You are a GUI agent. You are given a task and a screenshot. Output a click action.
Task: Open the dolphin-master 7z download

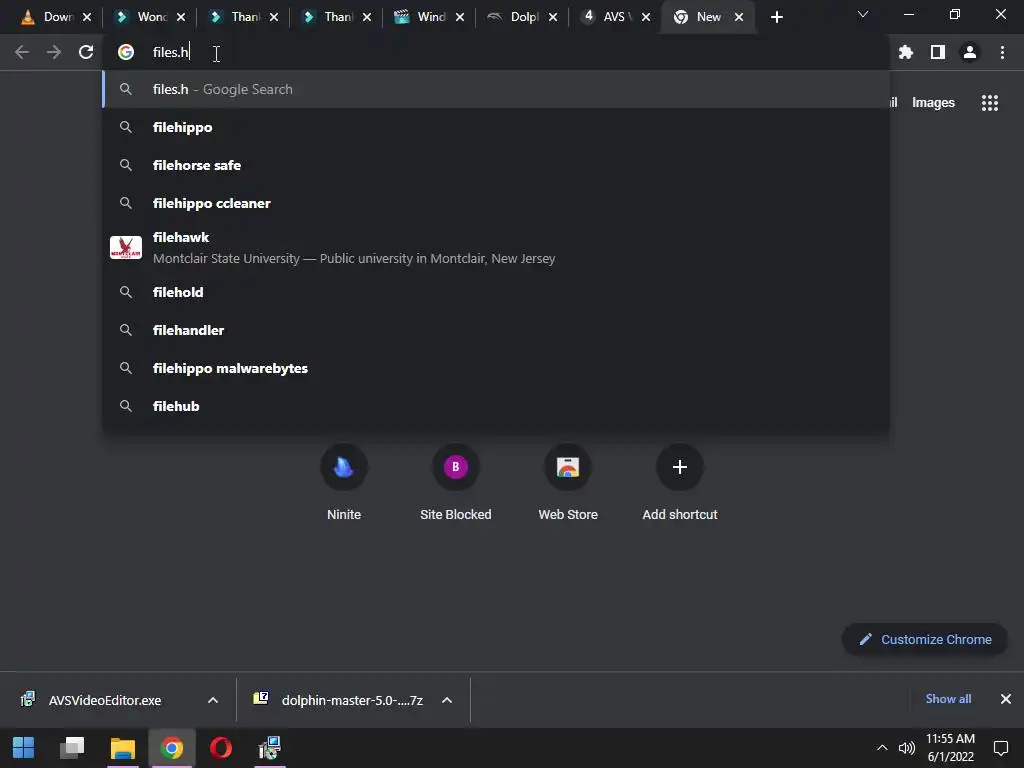click(340, 700)
